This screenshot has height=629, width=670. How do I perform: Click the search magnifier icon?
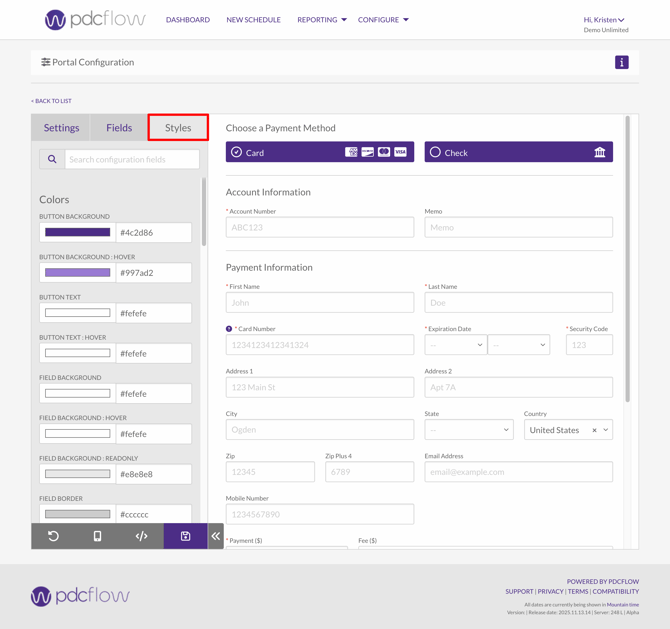pyautogui.click(x=52, y=159)
